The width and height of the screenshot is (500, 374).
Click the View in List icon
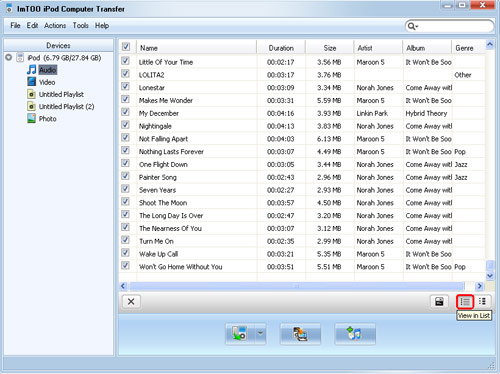point(465,302)
